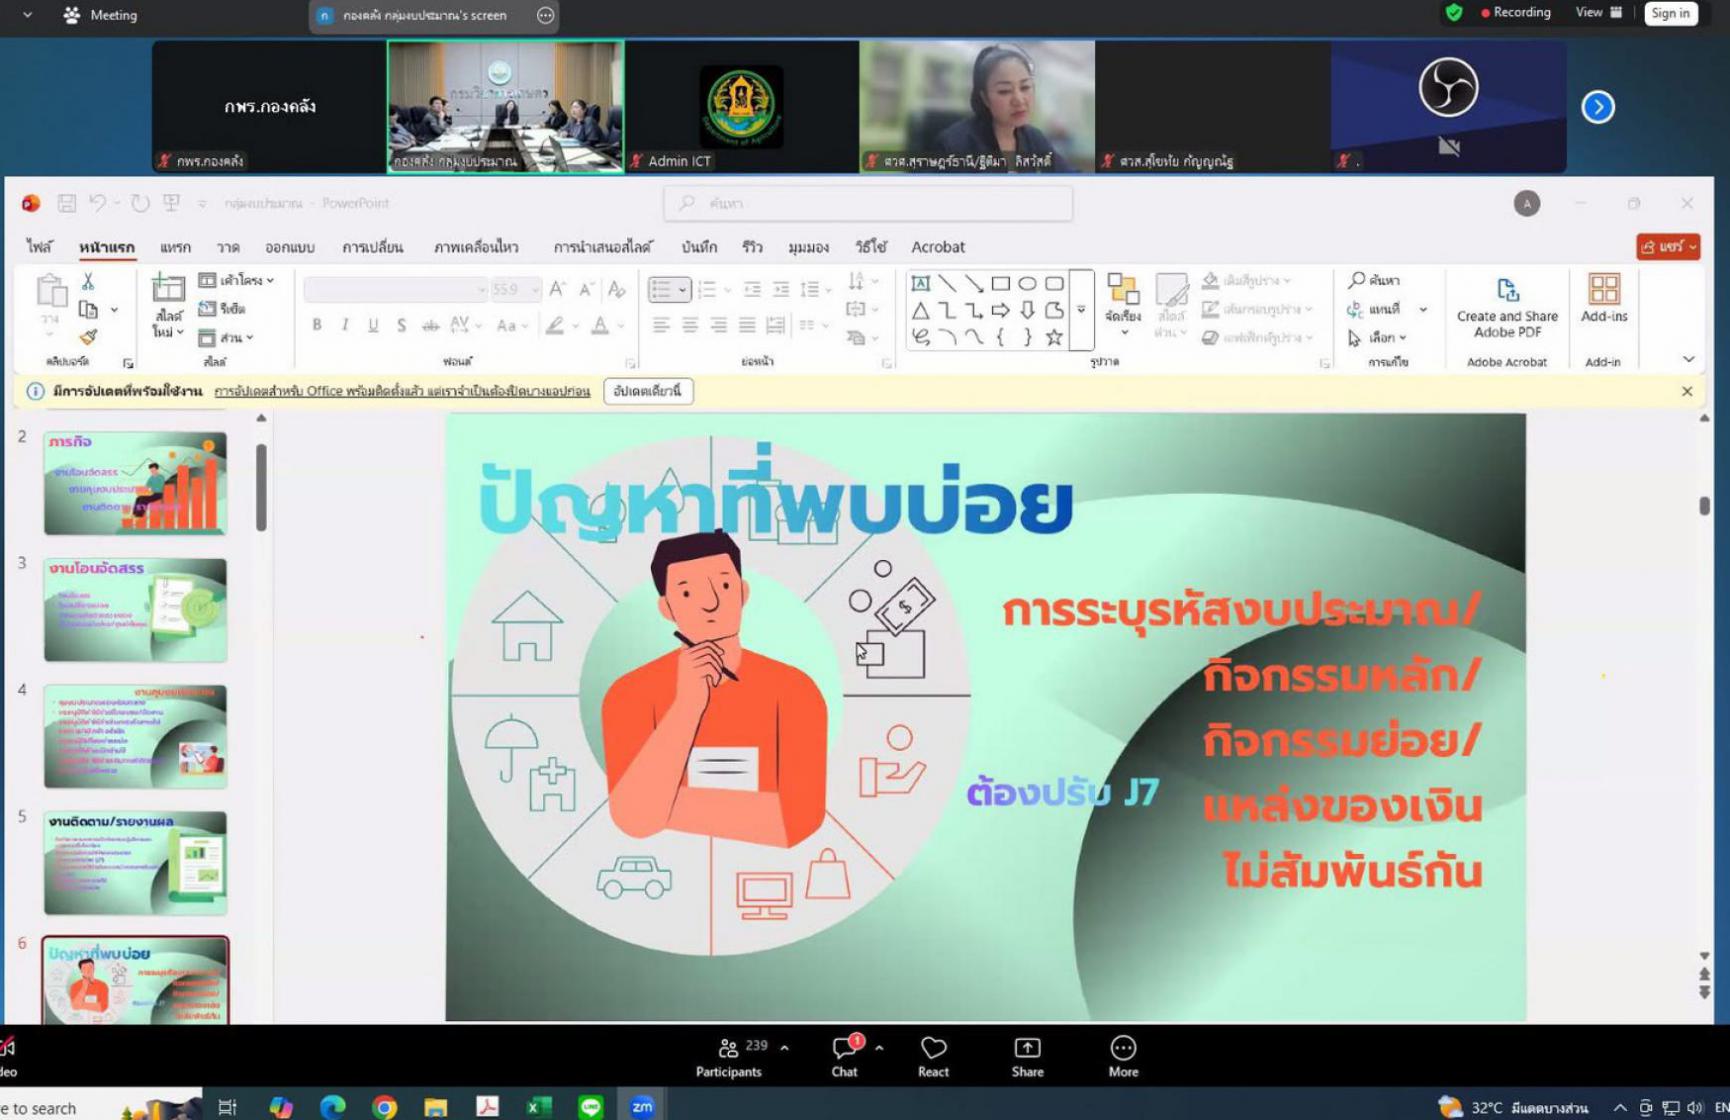The height and width of the screenshot is (1120, 1730).
Task: Open the Participants list
Action: tap(729, 1056)
